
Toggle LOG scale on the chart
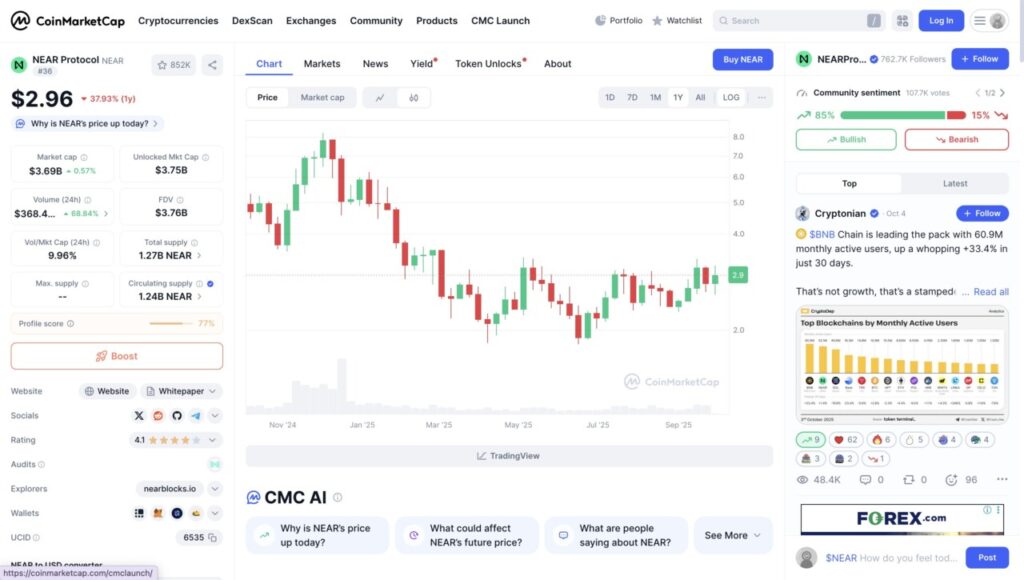(x=730, y=97)
